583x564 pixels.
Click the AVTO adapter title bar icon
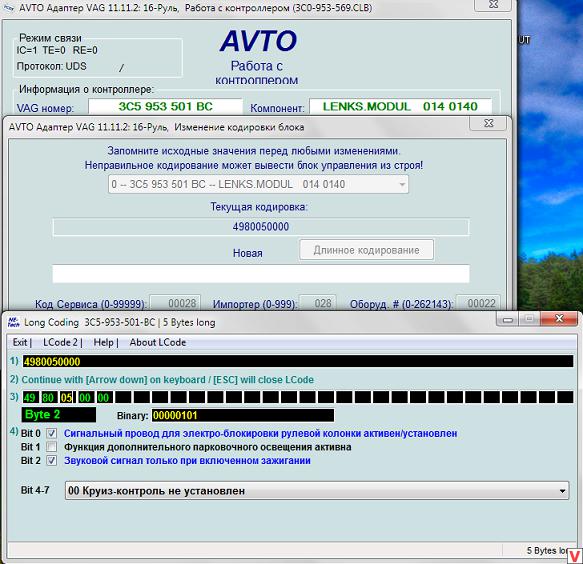click(x=8, y=7)
